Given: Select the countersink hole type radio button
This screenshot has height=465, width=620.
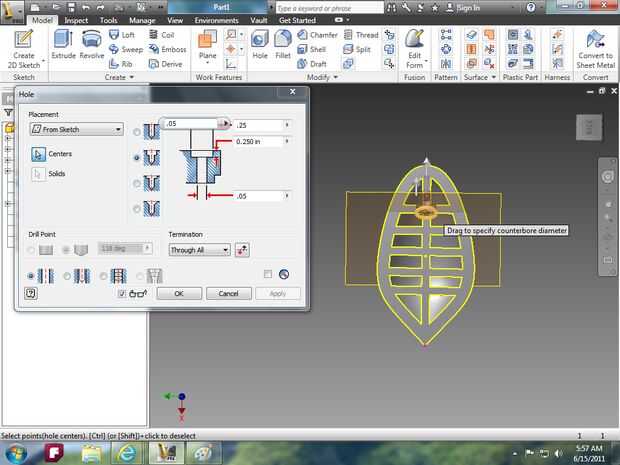Looking at the screenshot, I should 137,208.
